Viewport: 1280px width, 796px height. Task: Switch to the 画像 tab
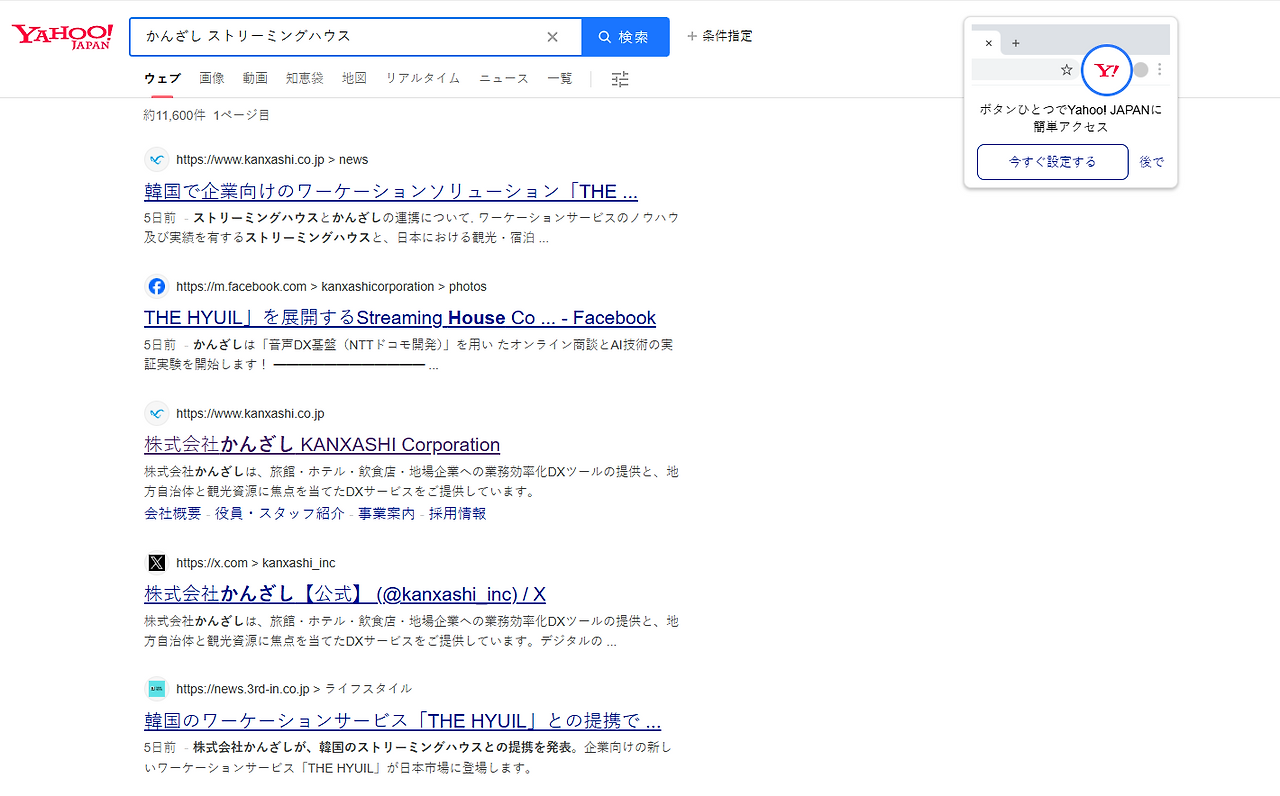point(212,78)
